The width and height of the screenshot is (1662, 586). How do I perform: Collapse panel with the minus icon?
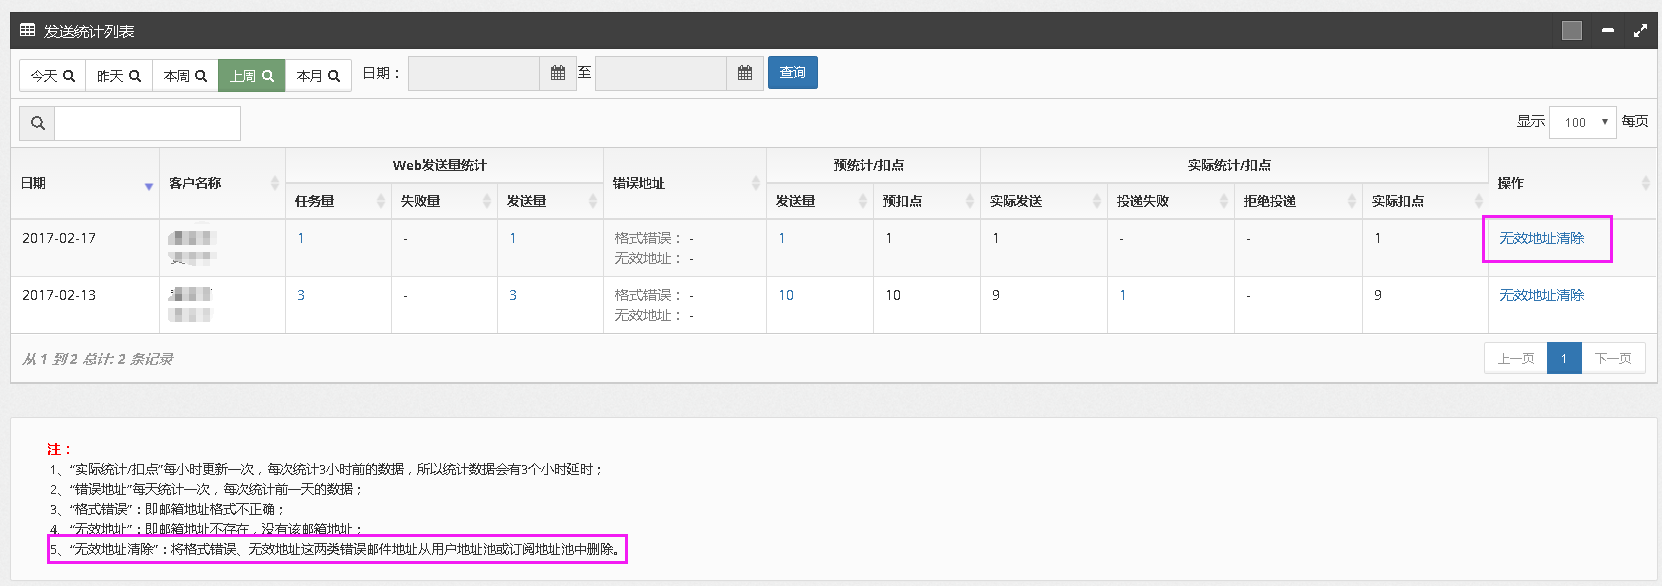pos(1607,31)
